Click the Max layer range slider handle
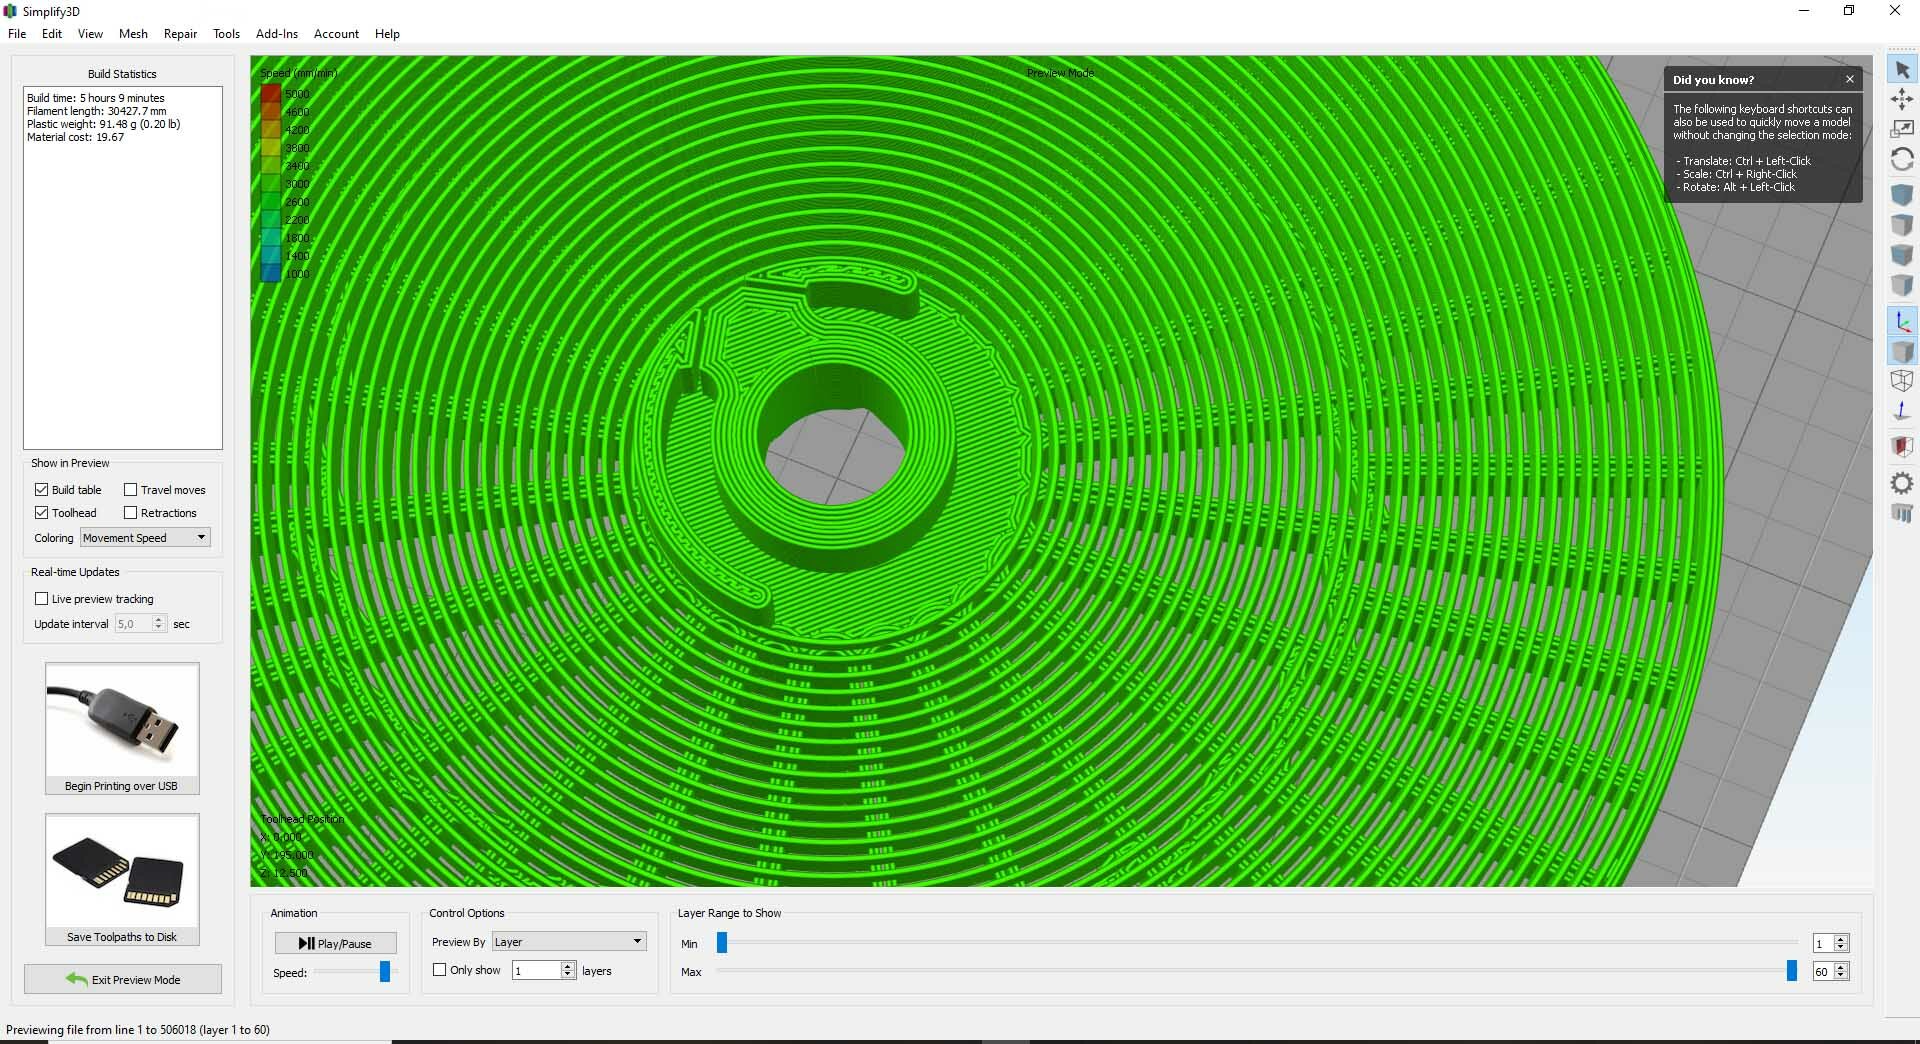Screen dimensions: 1920x1044 point(1792,971)
